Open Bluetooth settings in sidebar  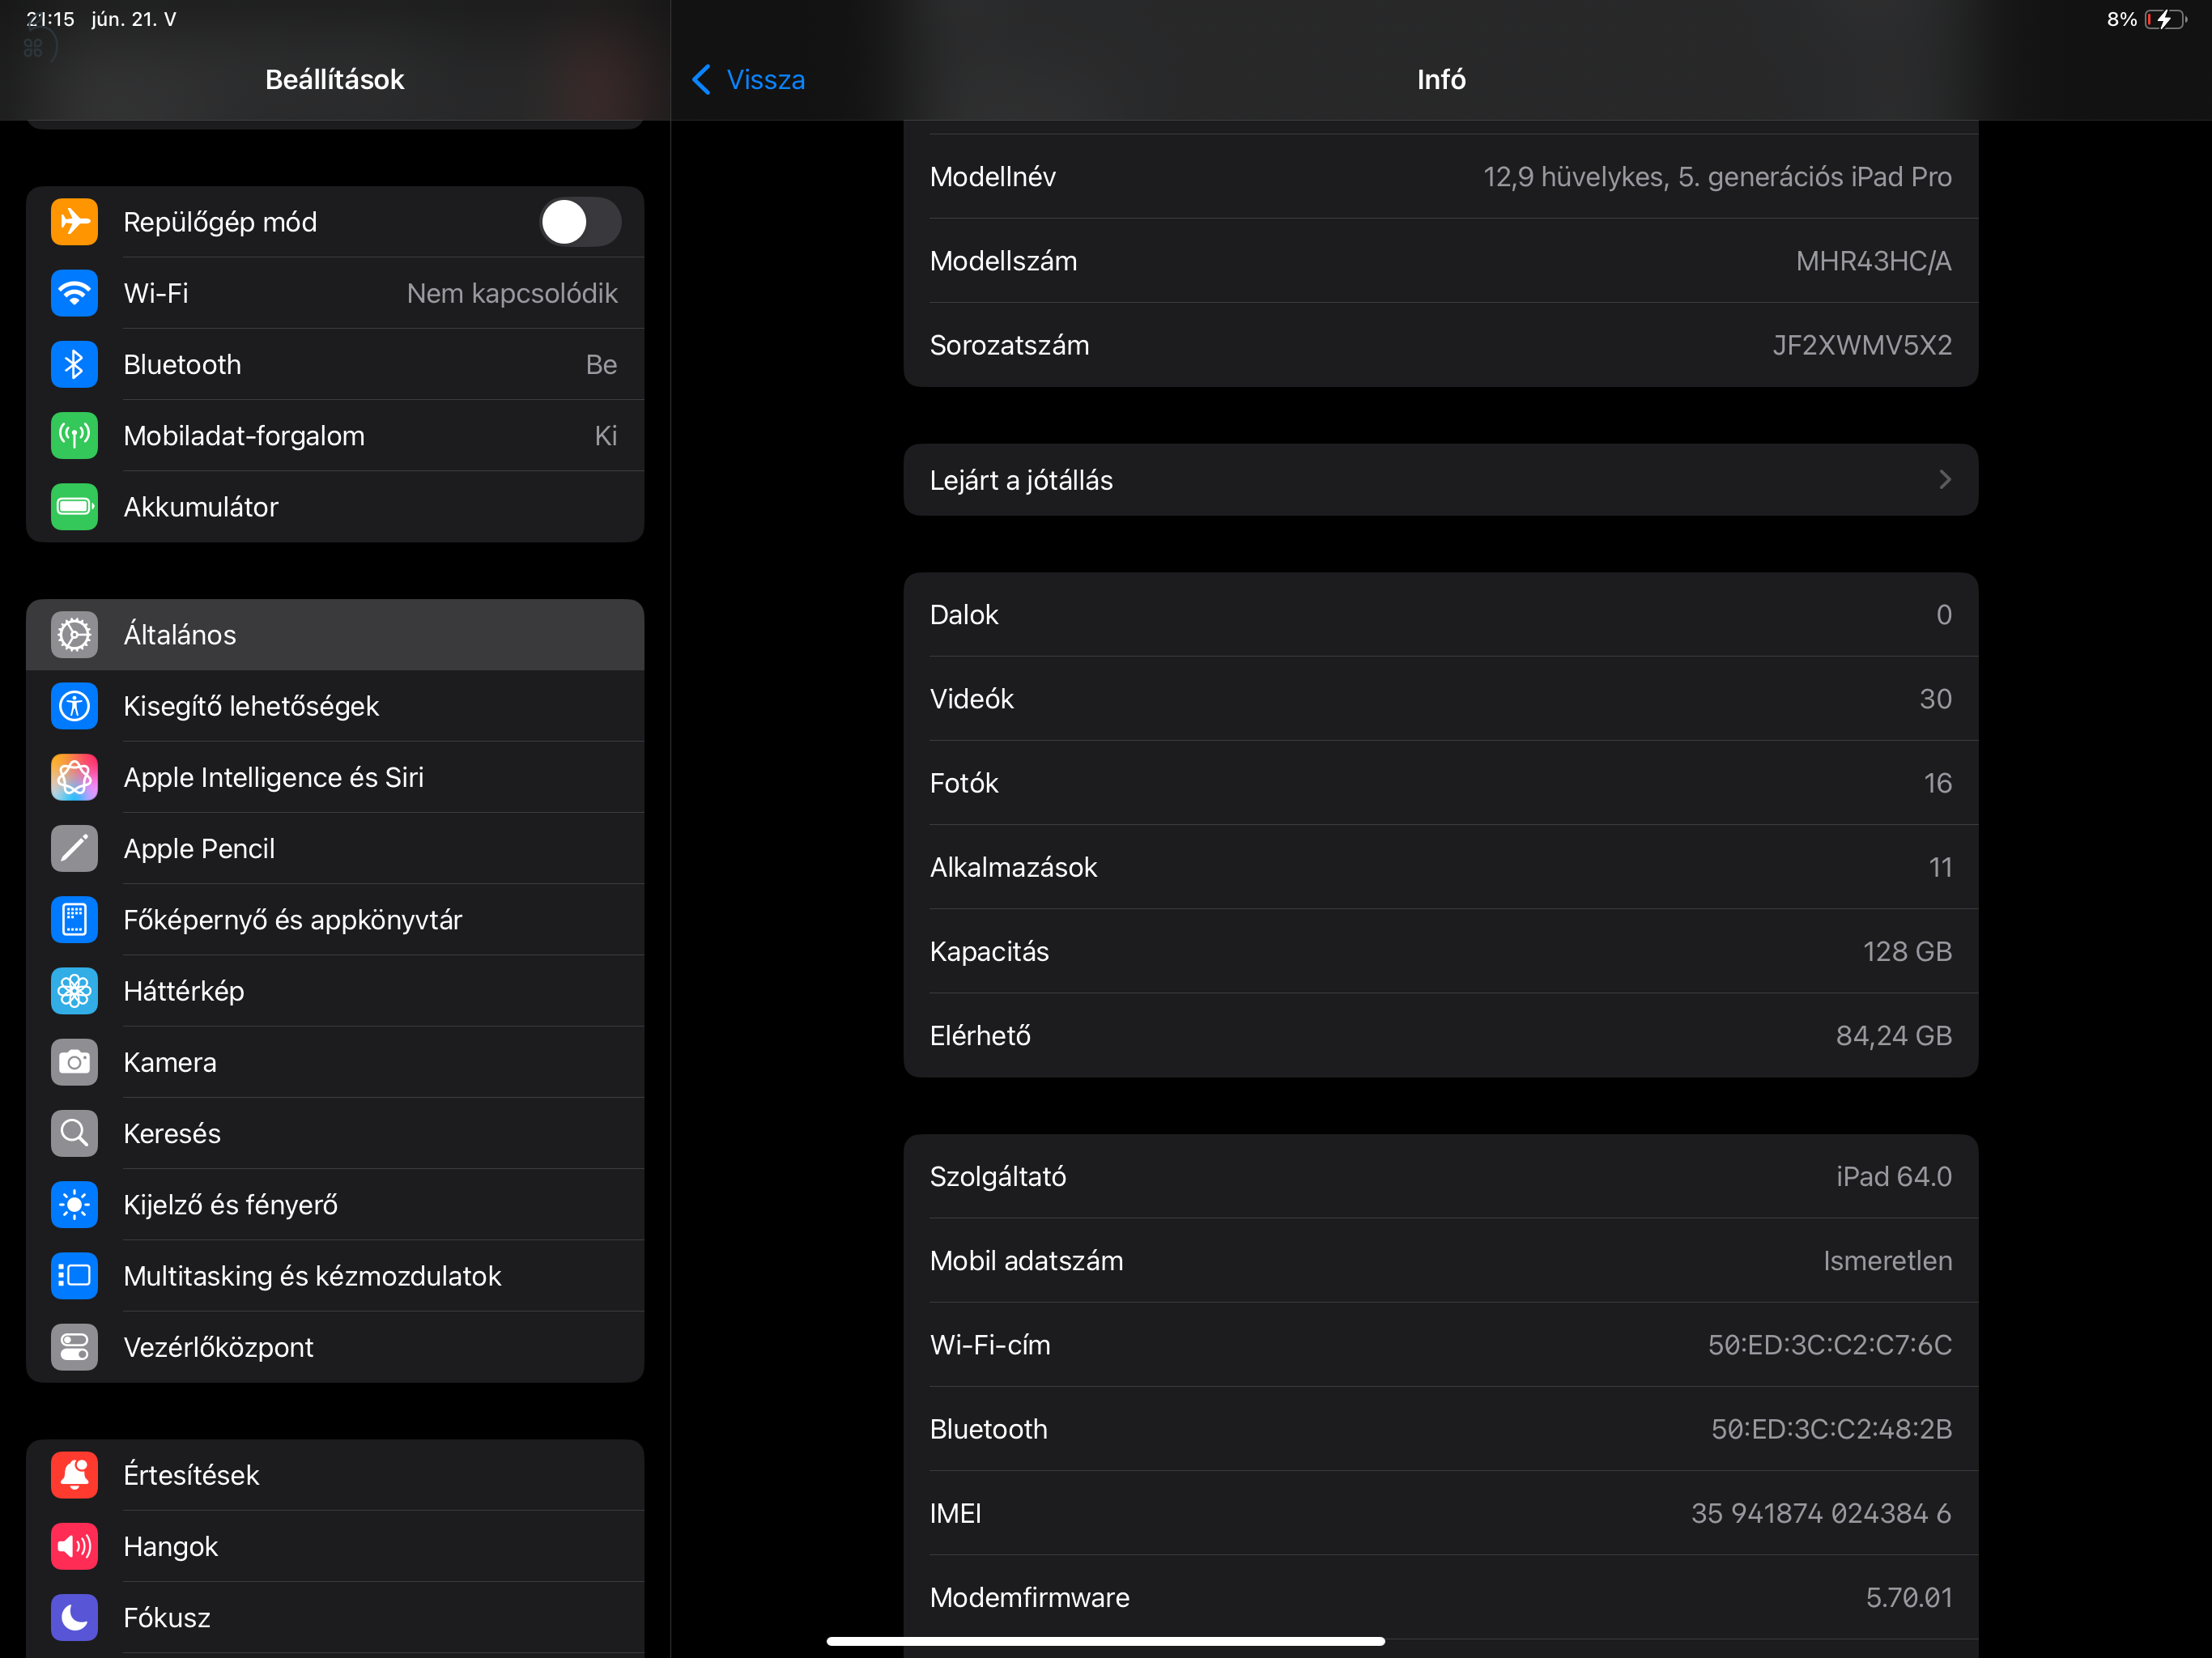[335, 364]
